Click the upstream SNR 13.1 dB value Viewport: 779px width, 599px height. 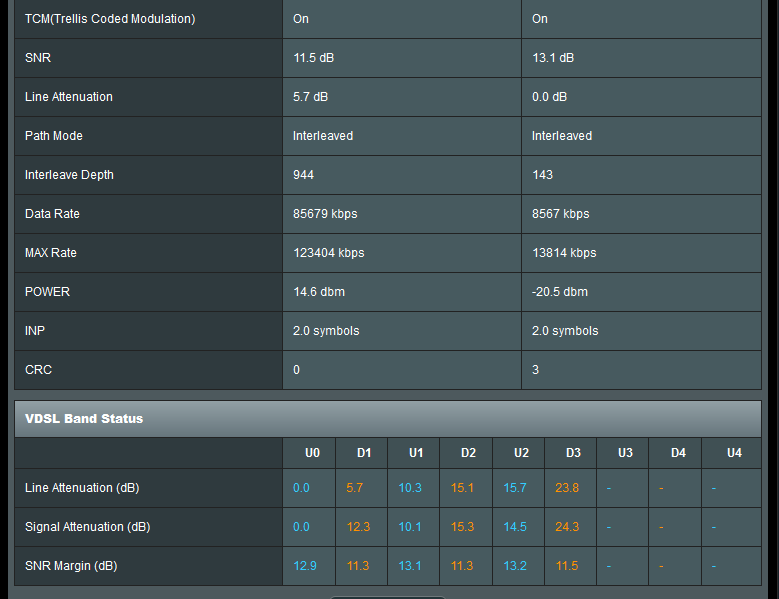click(553, 58)
